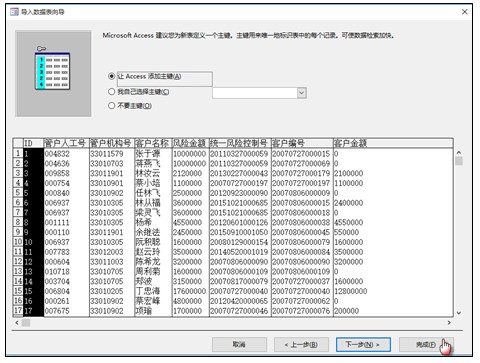Select "我自己选择主键" radio option
The image size is (480, 363).
coord(112,92)
